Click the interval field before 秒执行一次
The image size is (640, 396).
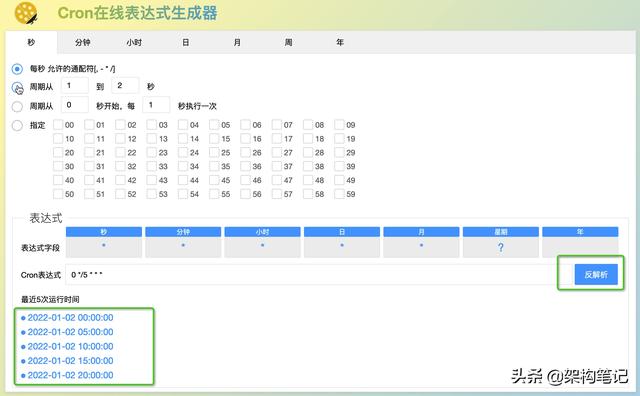pos(156,105)
